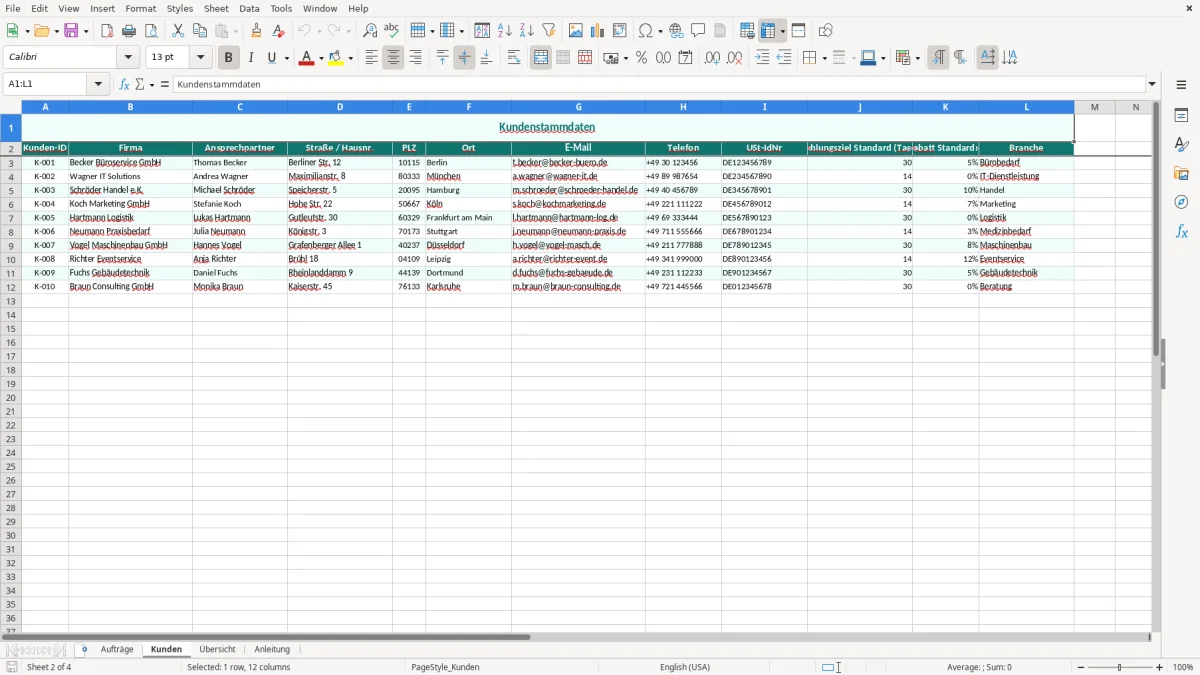The image size is (1200, 675).
Task: Run the Spelling check icon
Action: click(x=392, y=31)
